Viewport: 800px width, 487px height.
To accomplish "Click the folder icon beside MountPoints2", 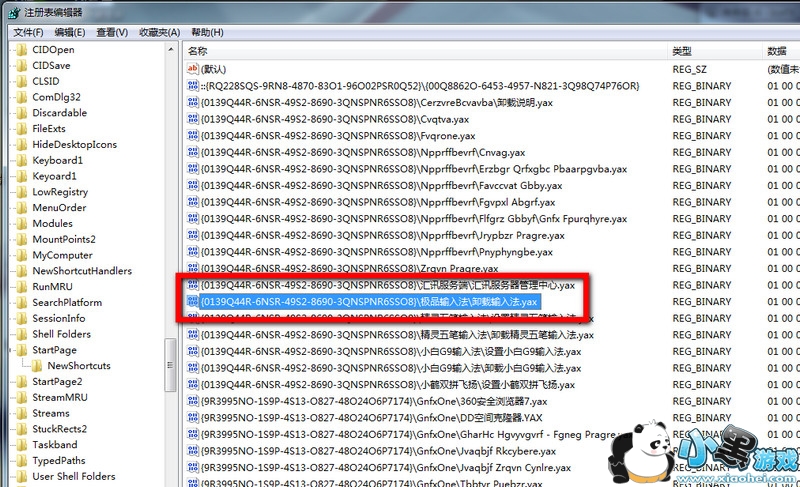I will 21,240.
